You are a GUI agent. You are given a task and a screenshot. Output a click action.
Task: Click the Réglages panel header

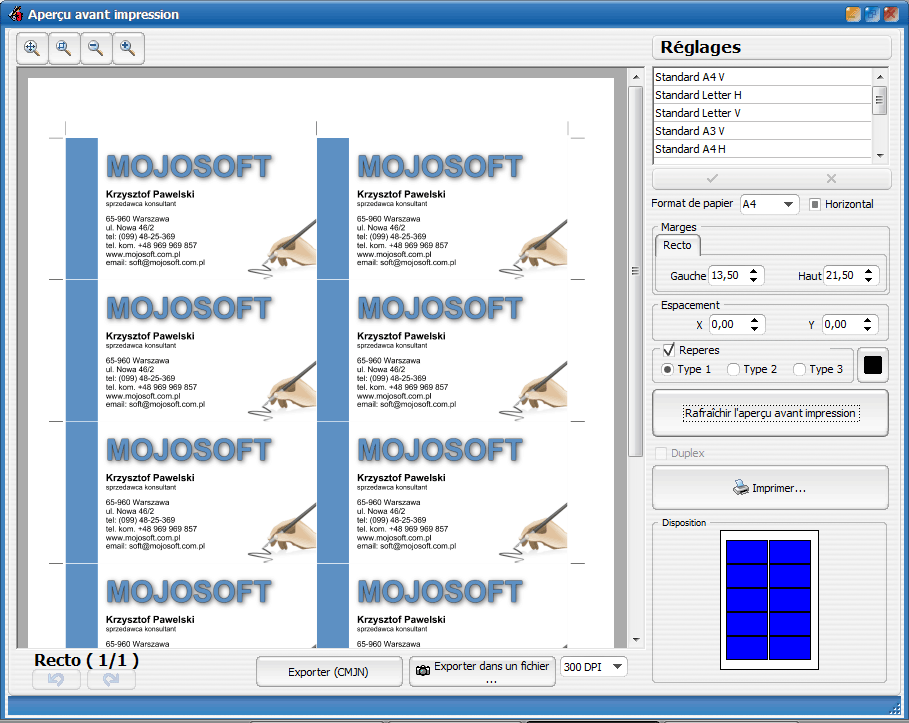pos(772,48)
